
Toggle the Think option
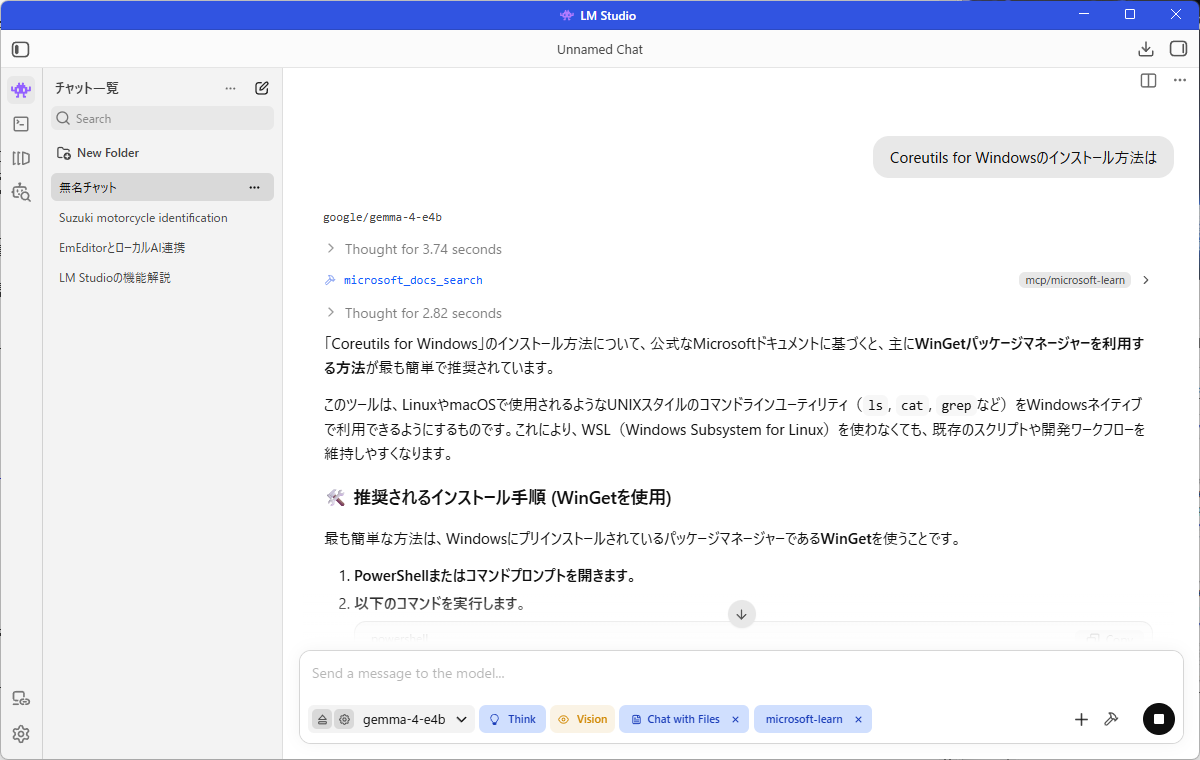tap(512, 719)
